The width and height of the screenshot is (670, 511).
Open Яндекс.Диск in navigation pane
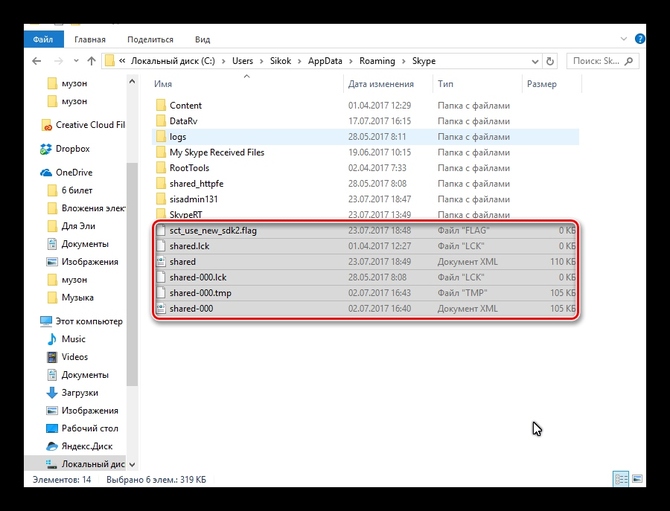coord(79,446)
